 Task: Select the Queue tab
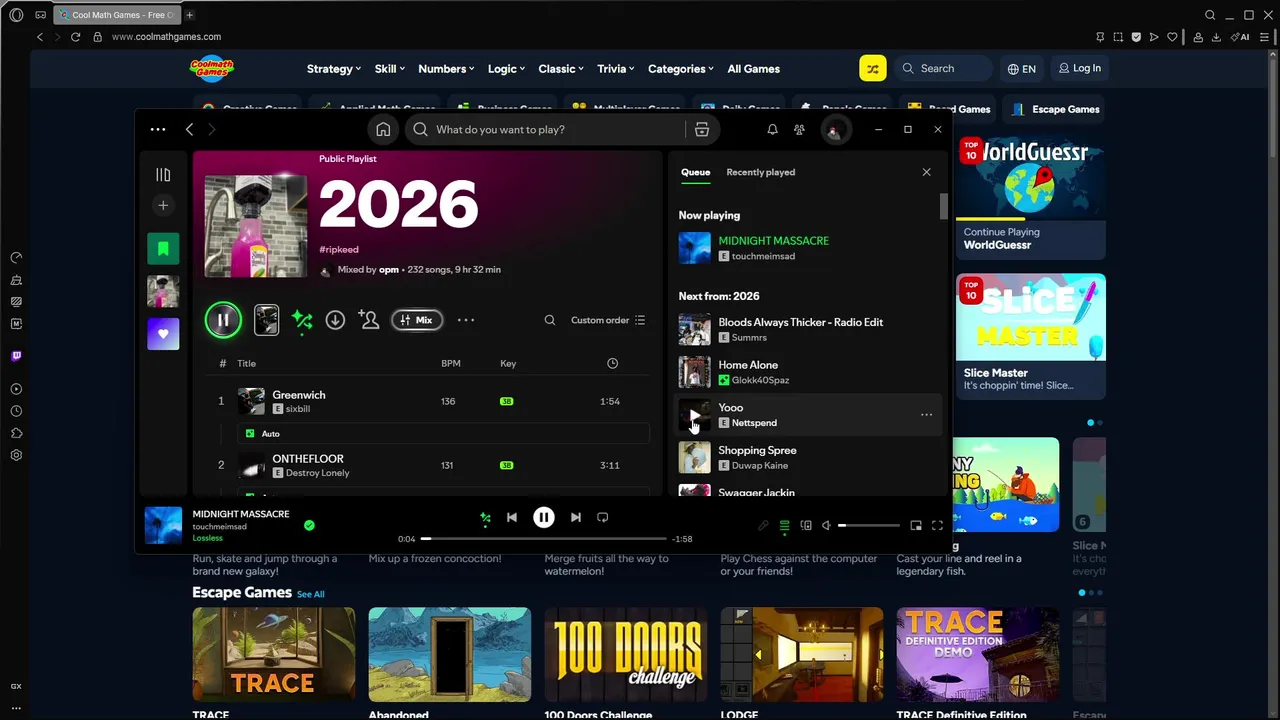(x=695, y=172)
